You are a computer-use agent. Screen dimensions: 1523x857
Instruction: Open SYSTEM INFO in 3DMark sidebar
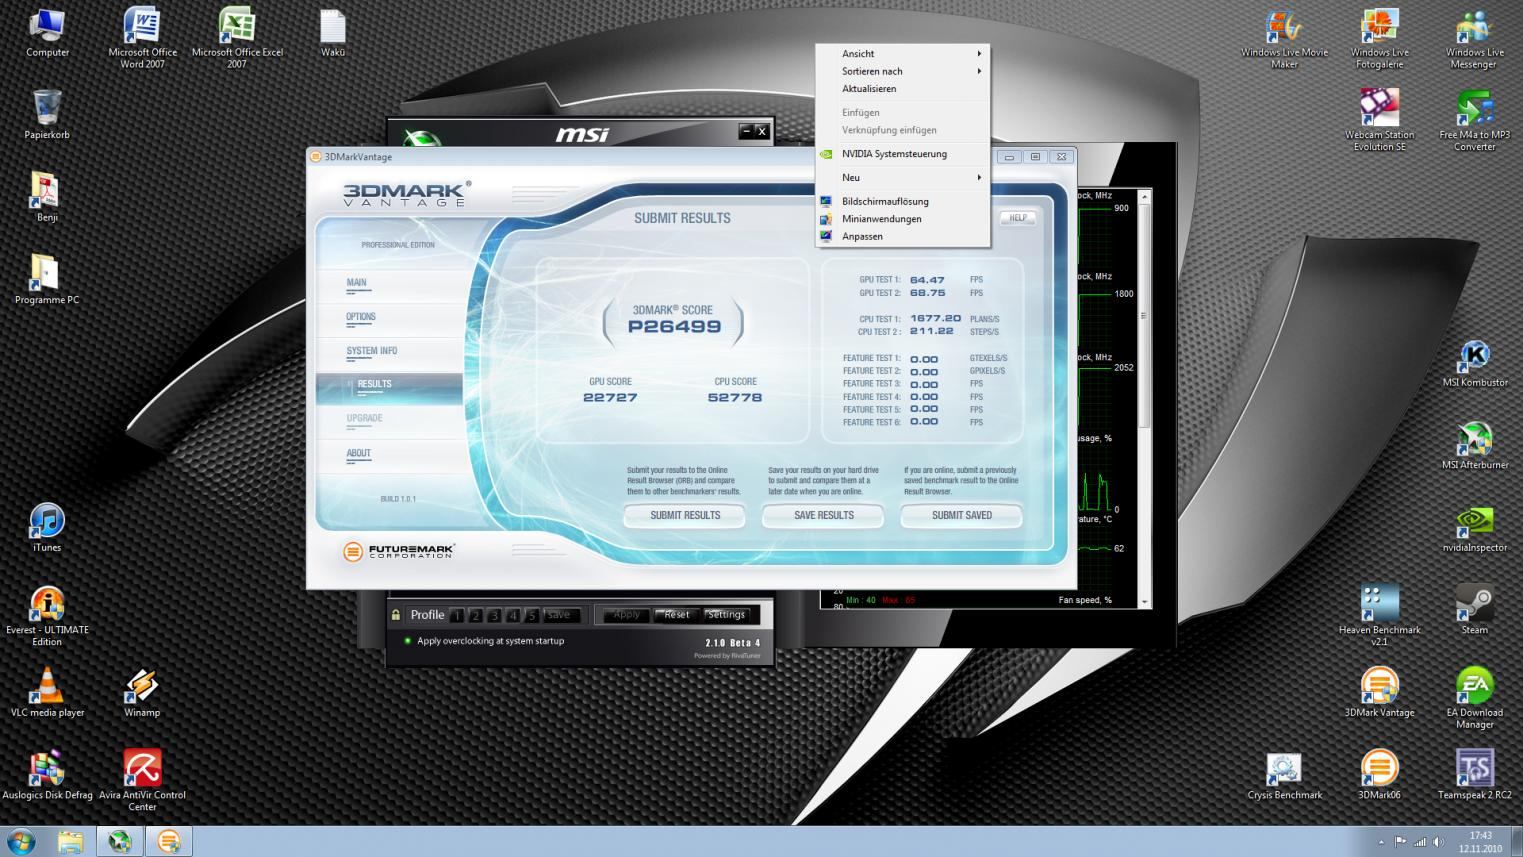[372, 351]
